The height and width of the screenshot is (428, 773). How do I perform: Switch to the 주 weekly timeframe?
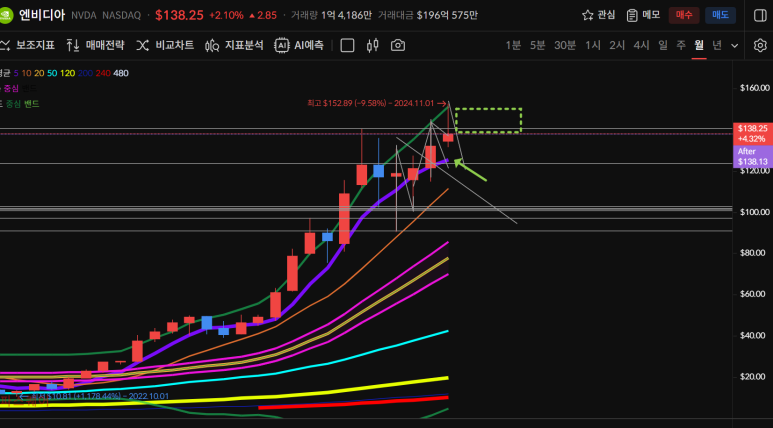click(x=681, y=46)
